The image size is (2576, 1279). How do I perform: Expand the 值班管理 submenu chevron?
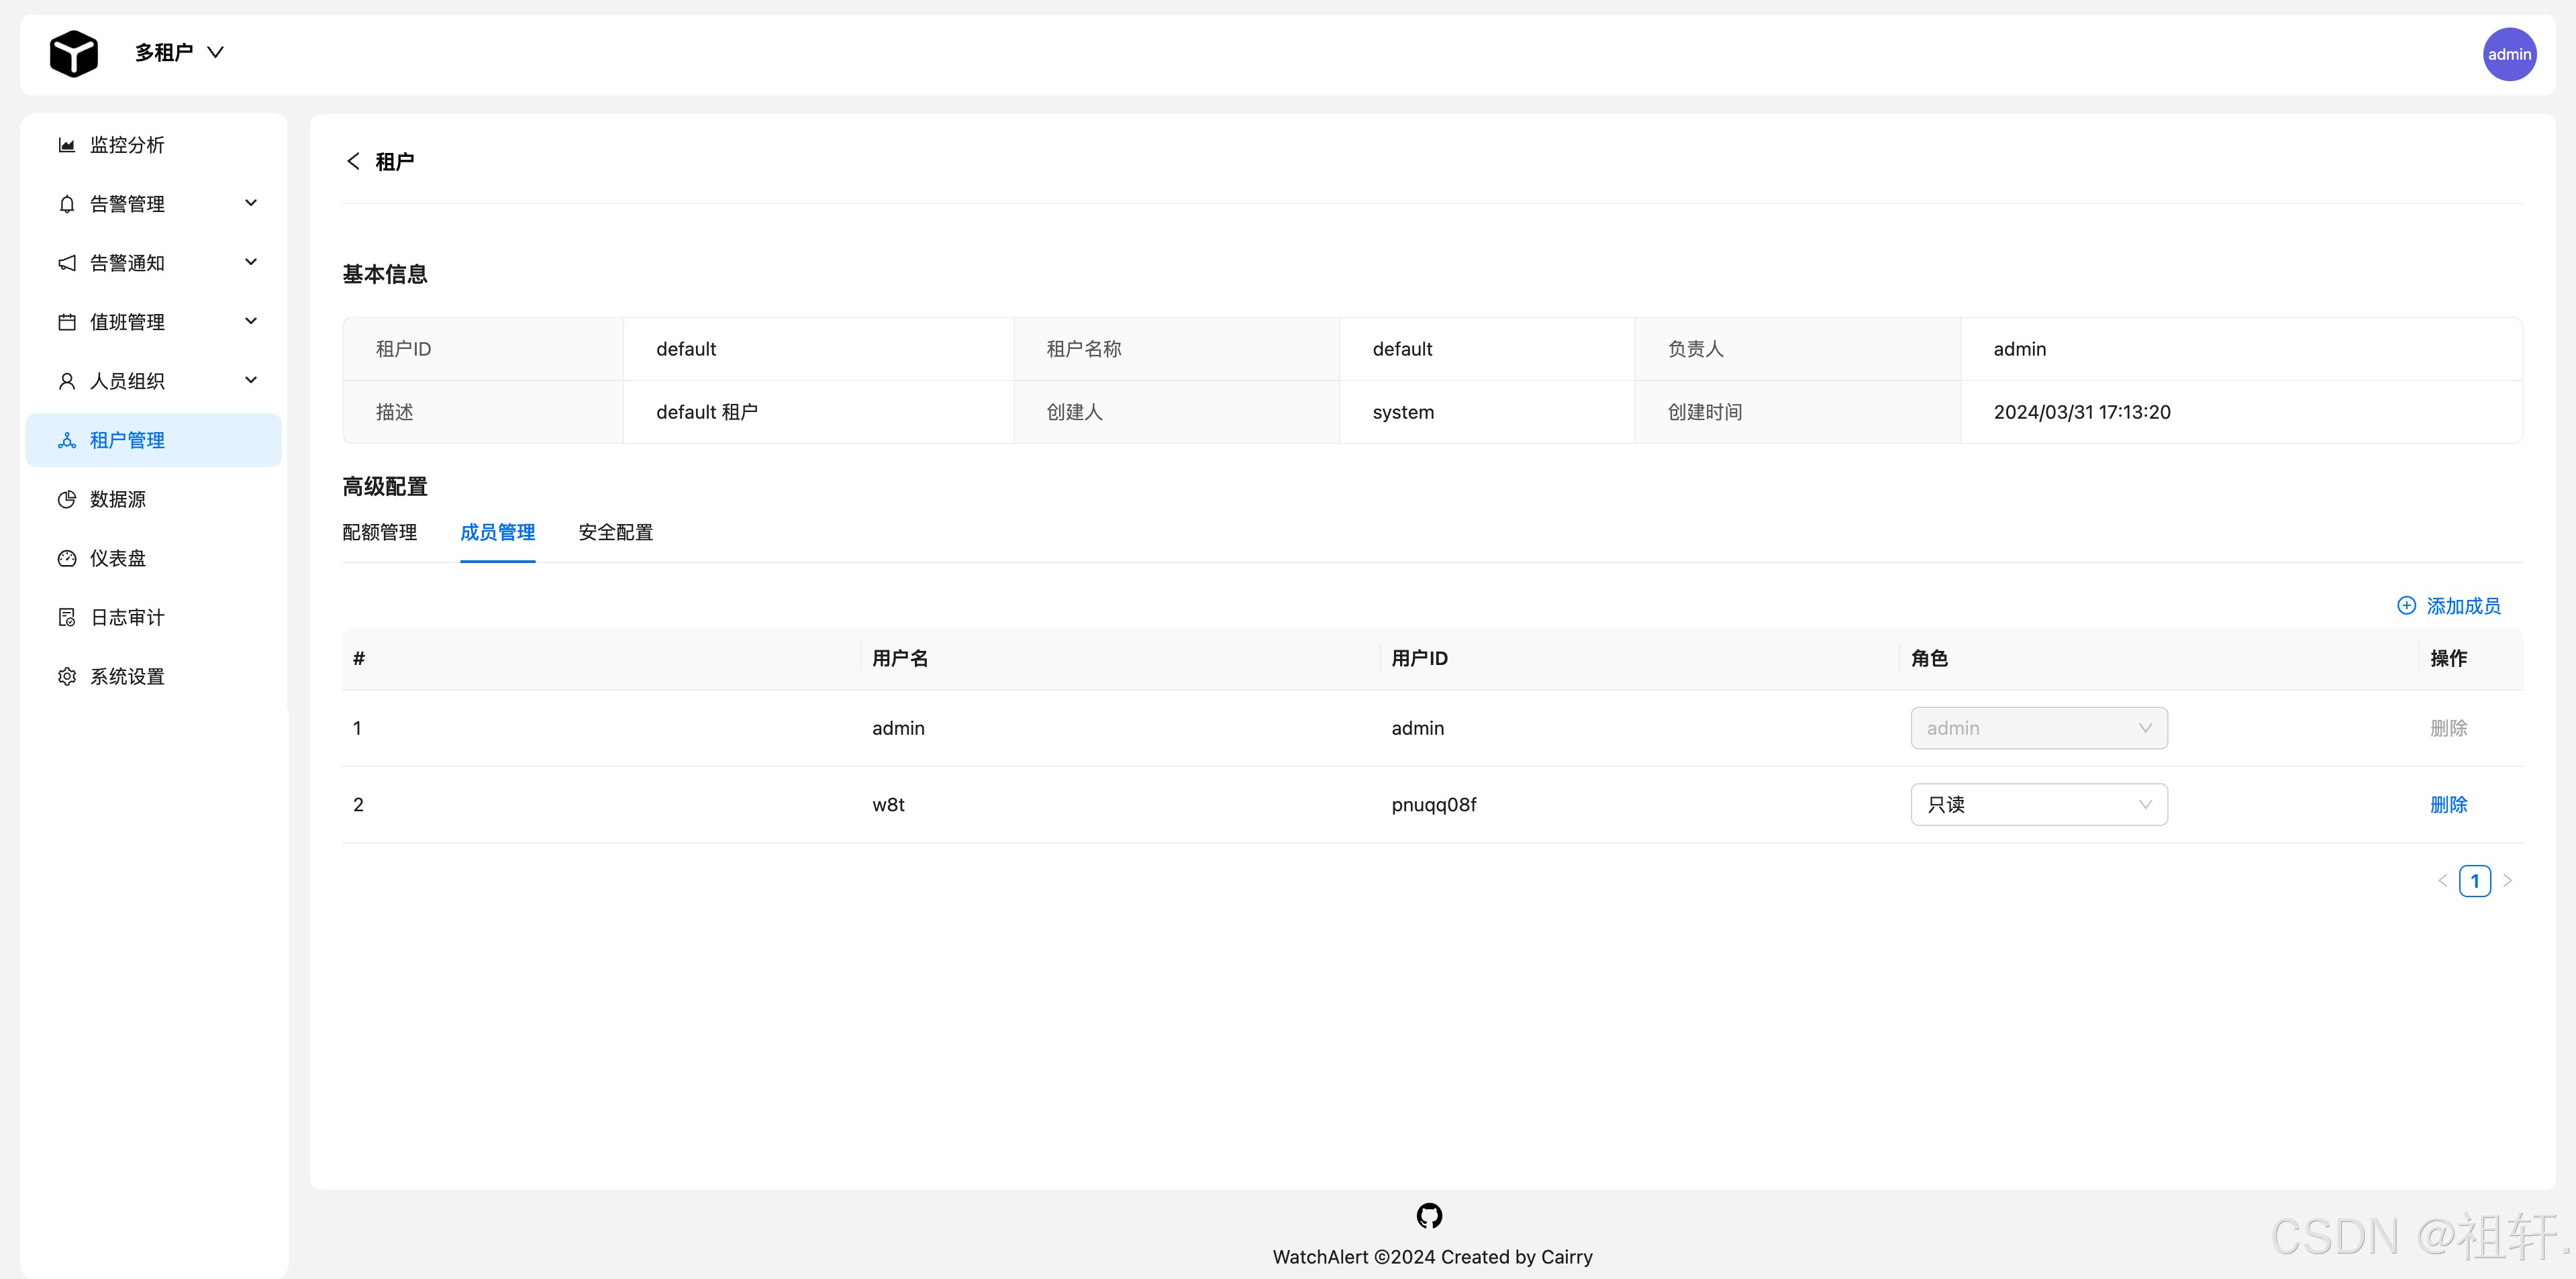click(251, 321)
